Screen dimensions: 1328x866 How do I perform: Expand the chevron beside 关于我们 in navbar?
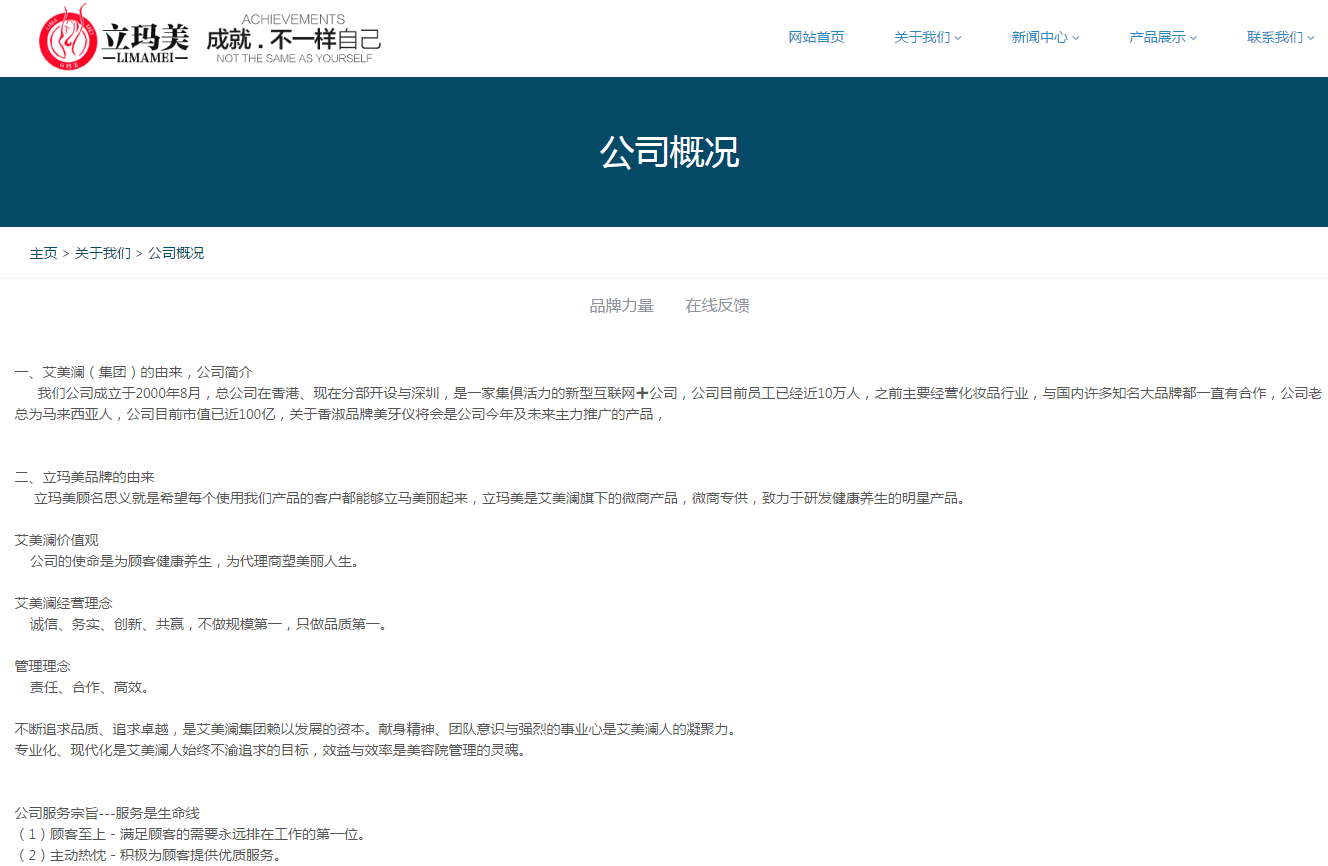pyautogui.click(x=958, y=38)
